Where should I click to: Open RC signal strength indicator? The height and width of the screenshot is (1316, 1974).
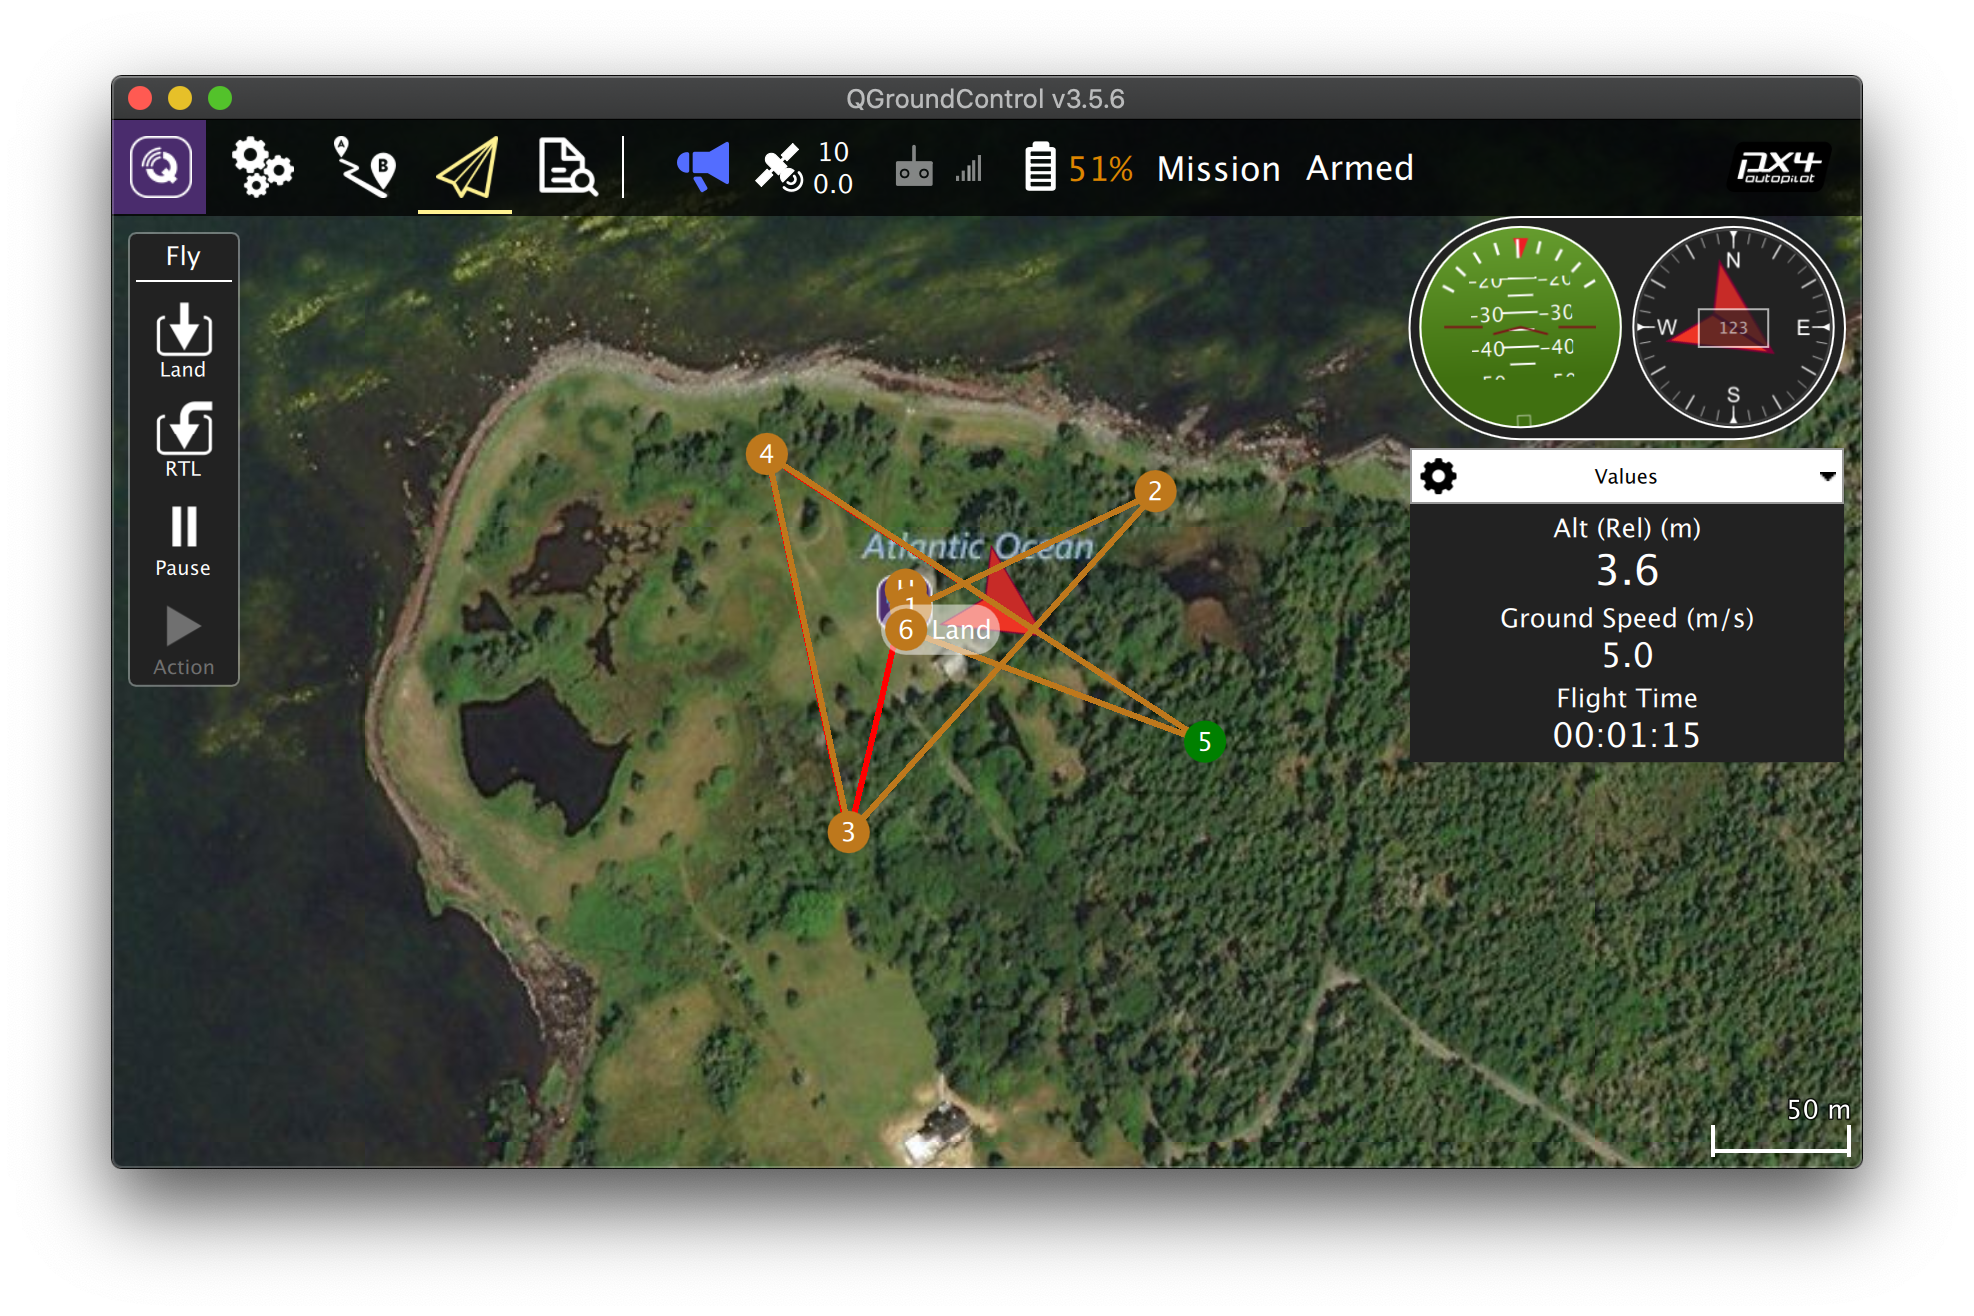(x=938, y=167)
